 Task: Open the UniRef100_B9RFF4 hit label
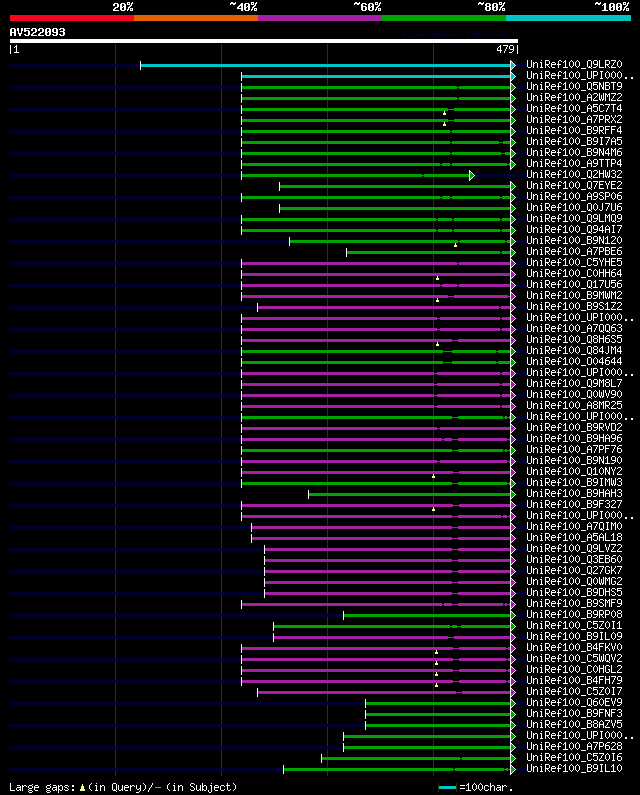tap(574, 130)
